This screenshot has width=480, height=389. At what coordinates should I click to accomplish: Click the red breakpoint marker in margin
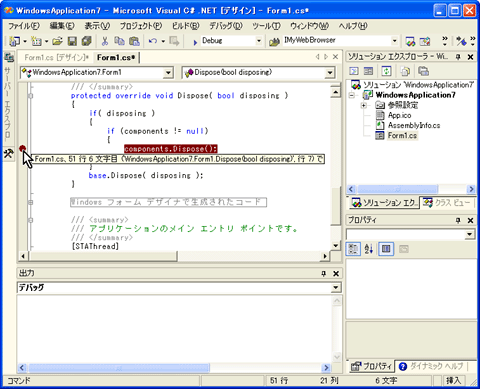tap(22, 148)
